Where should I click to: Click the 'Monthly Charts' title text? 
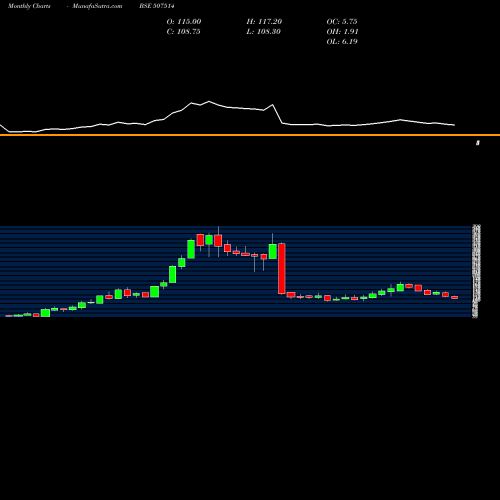click(29, 6)
